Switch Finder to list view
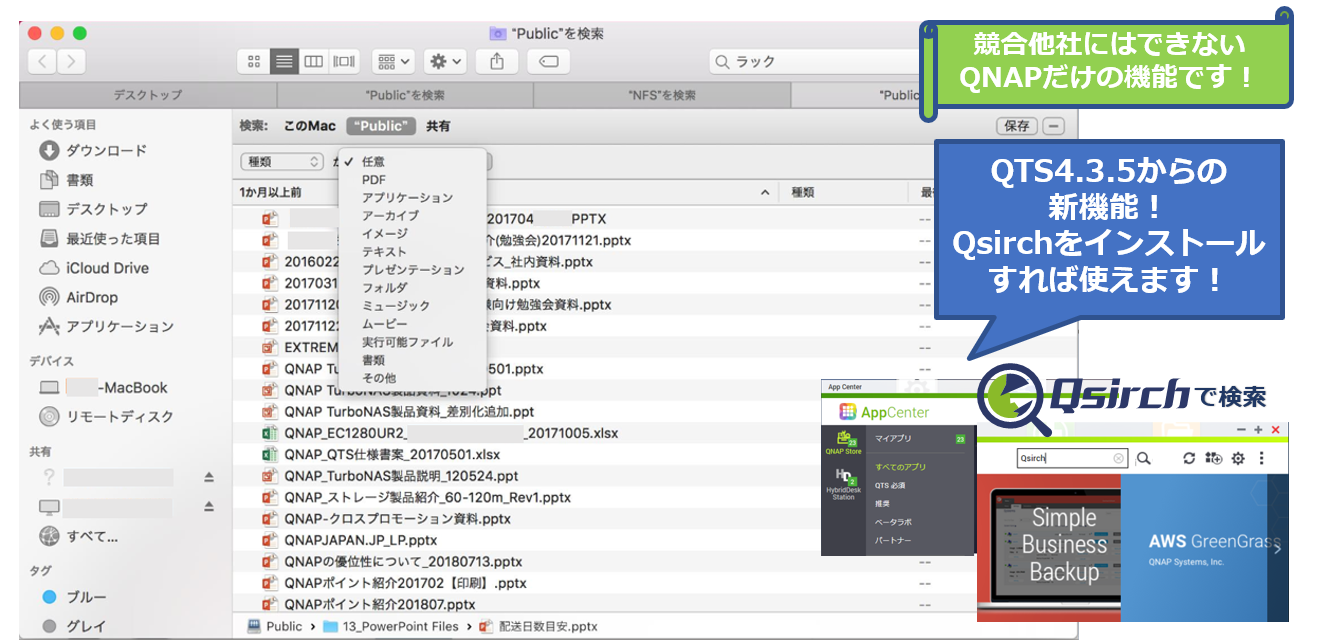The height and width of the screenshot is (641, 1320). 284,62
